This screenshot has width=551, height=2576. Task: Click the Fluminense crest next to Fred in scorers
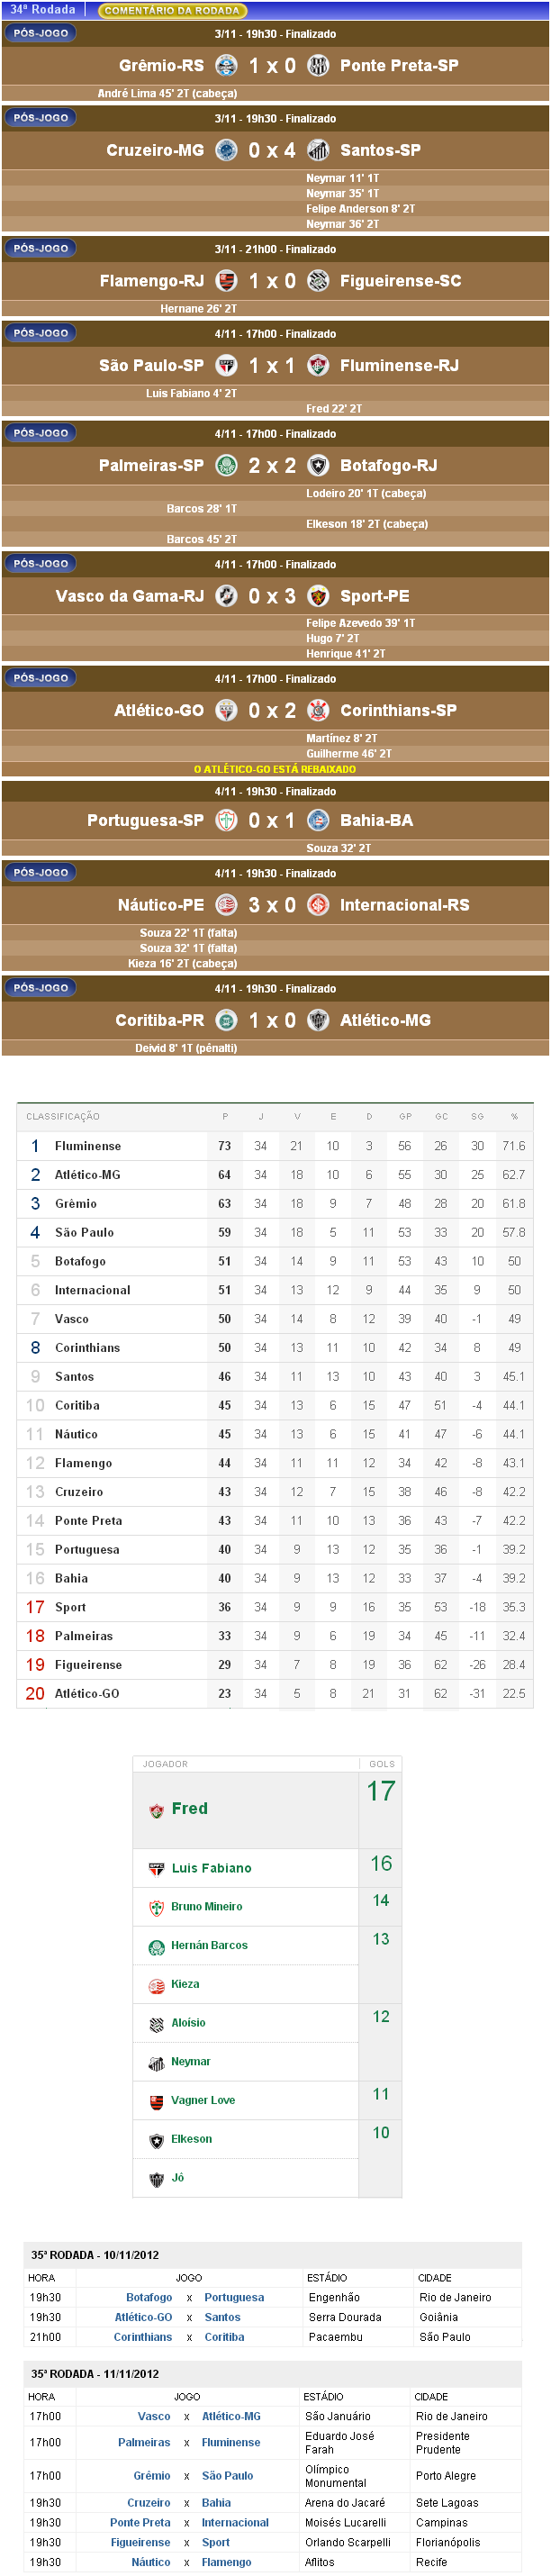coord(156,1811)
